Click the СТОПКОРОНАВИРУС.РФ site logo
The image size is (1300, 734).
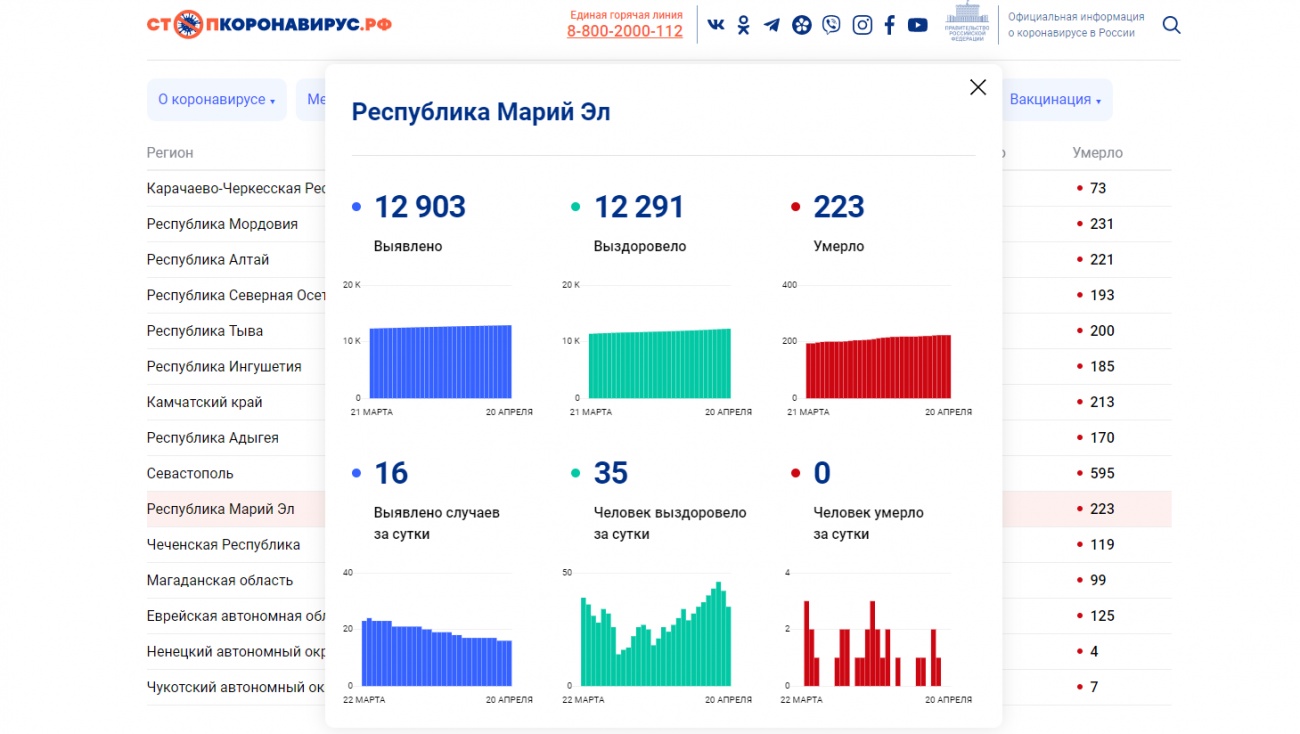[x=269, y=24]
